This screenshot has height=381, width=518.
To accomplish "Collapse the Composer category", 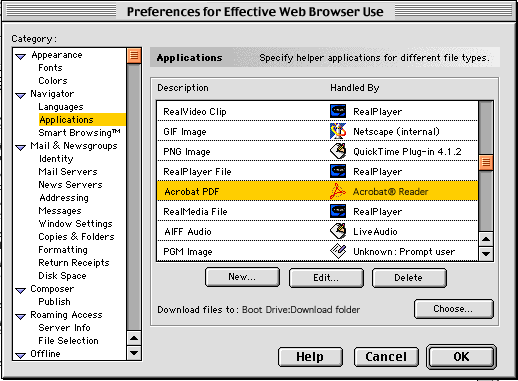I will (21, 290).
